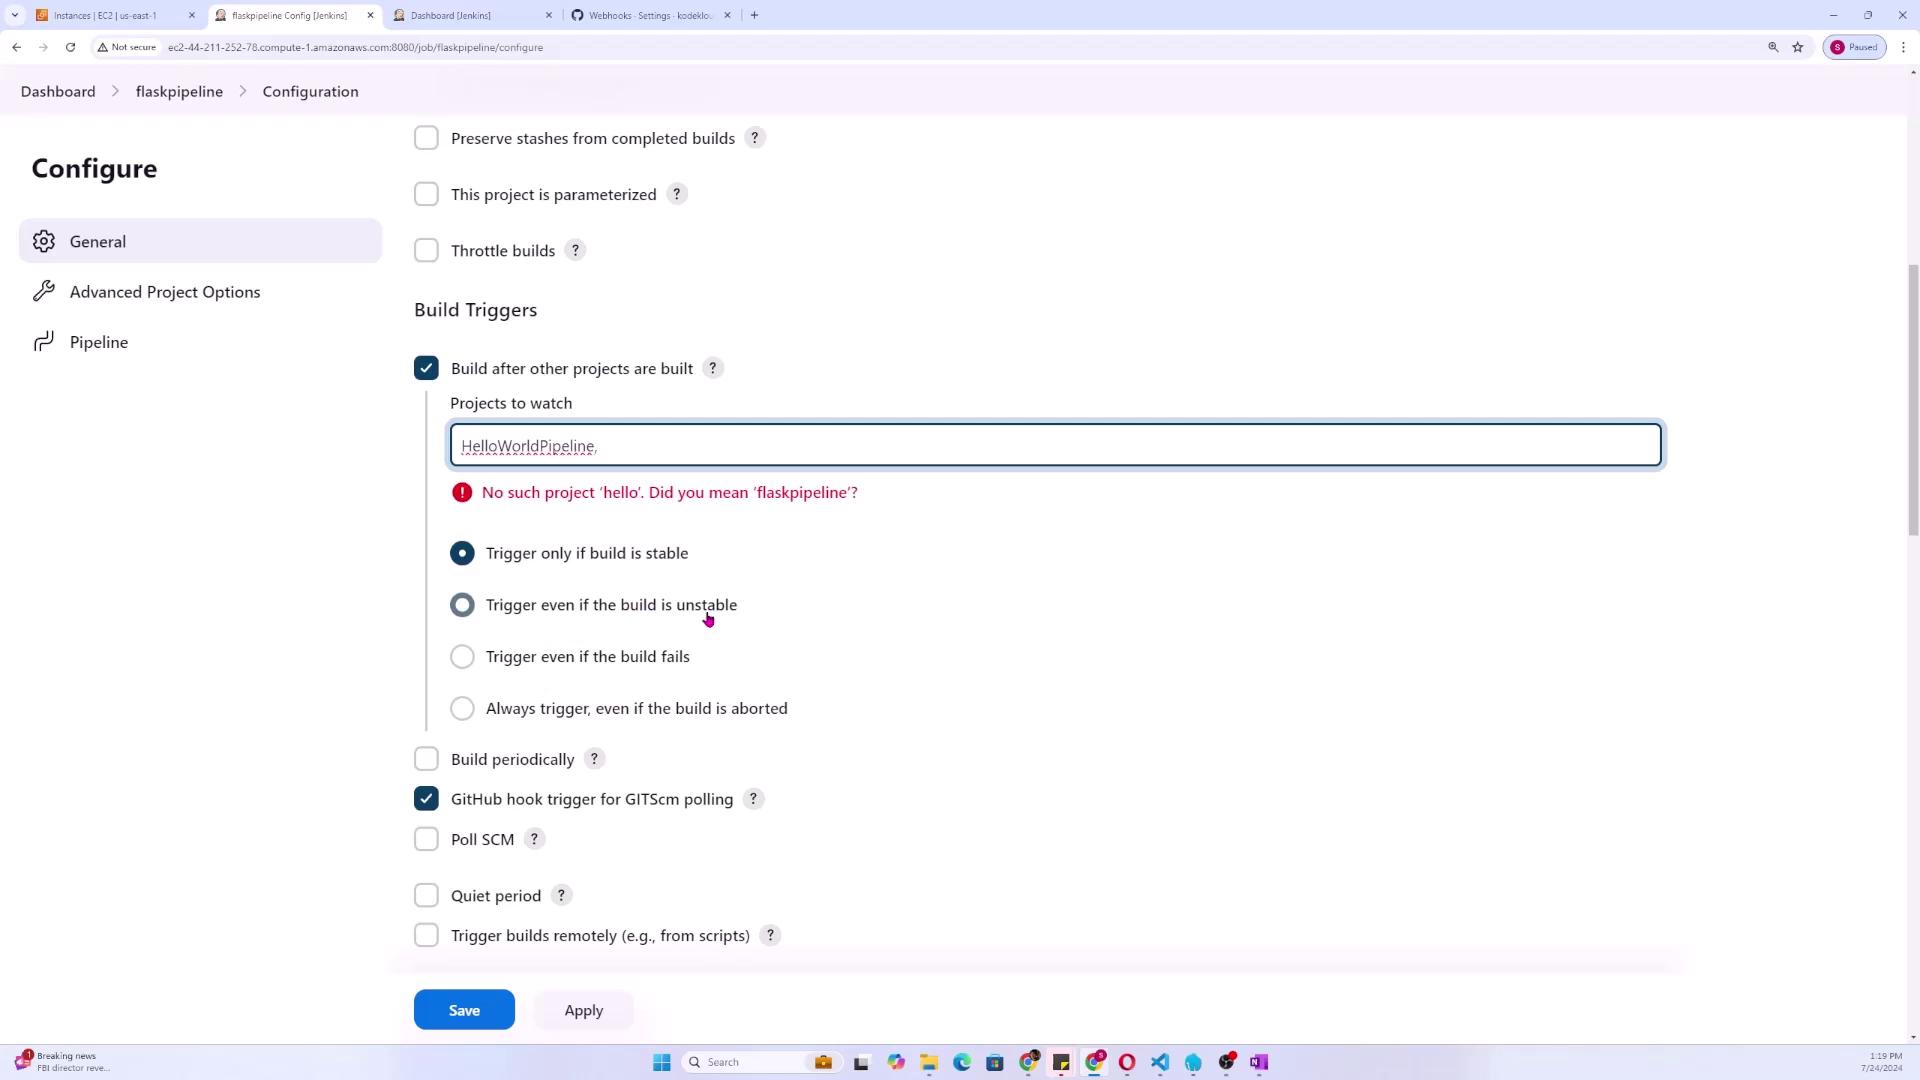The width and height of the screenshot is (1920, 1080).
Task: Click help icon next to Throttle builds
Action: pos(575,251)
